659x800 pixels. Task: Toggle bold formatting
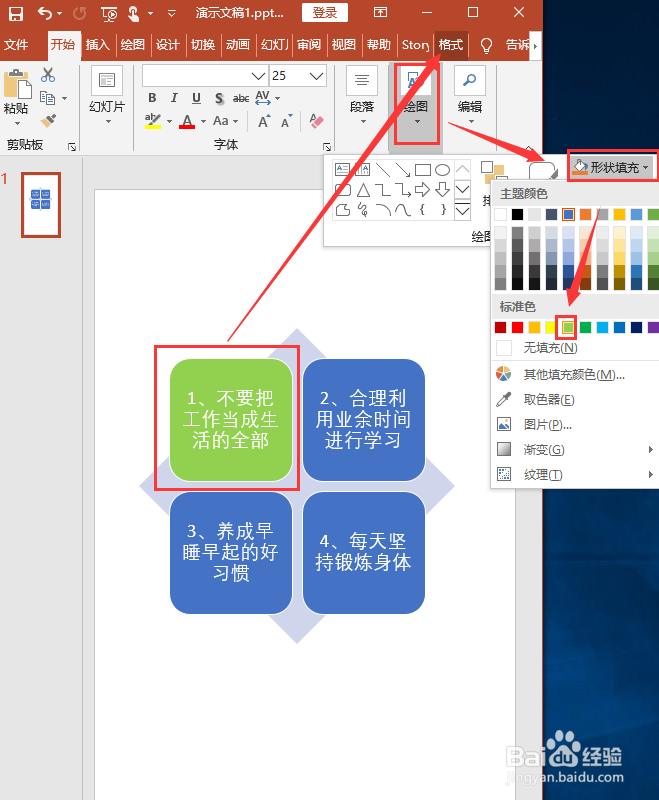(x=152, y=97)
